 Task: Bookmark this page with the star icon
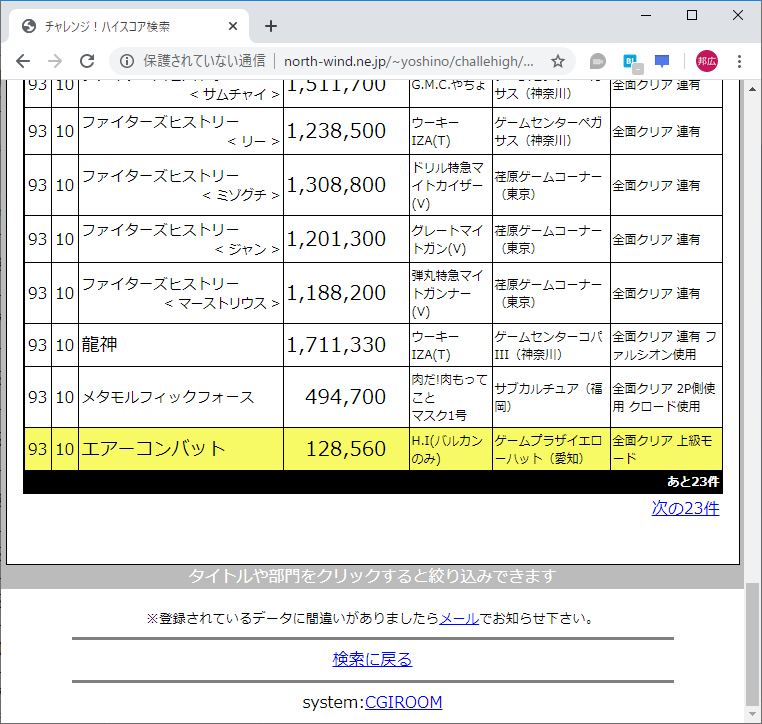[558, 61]
